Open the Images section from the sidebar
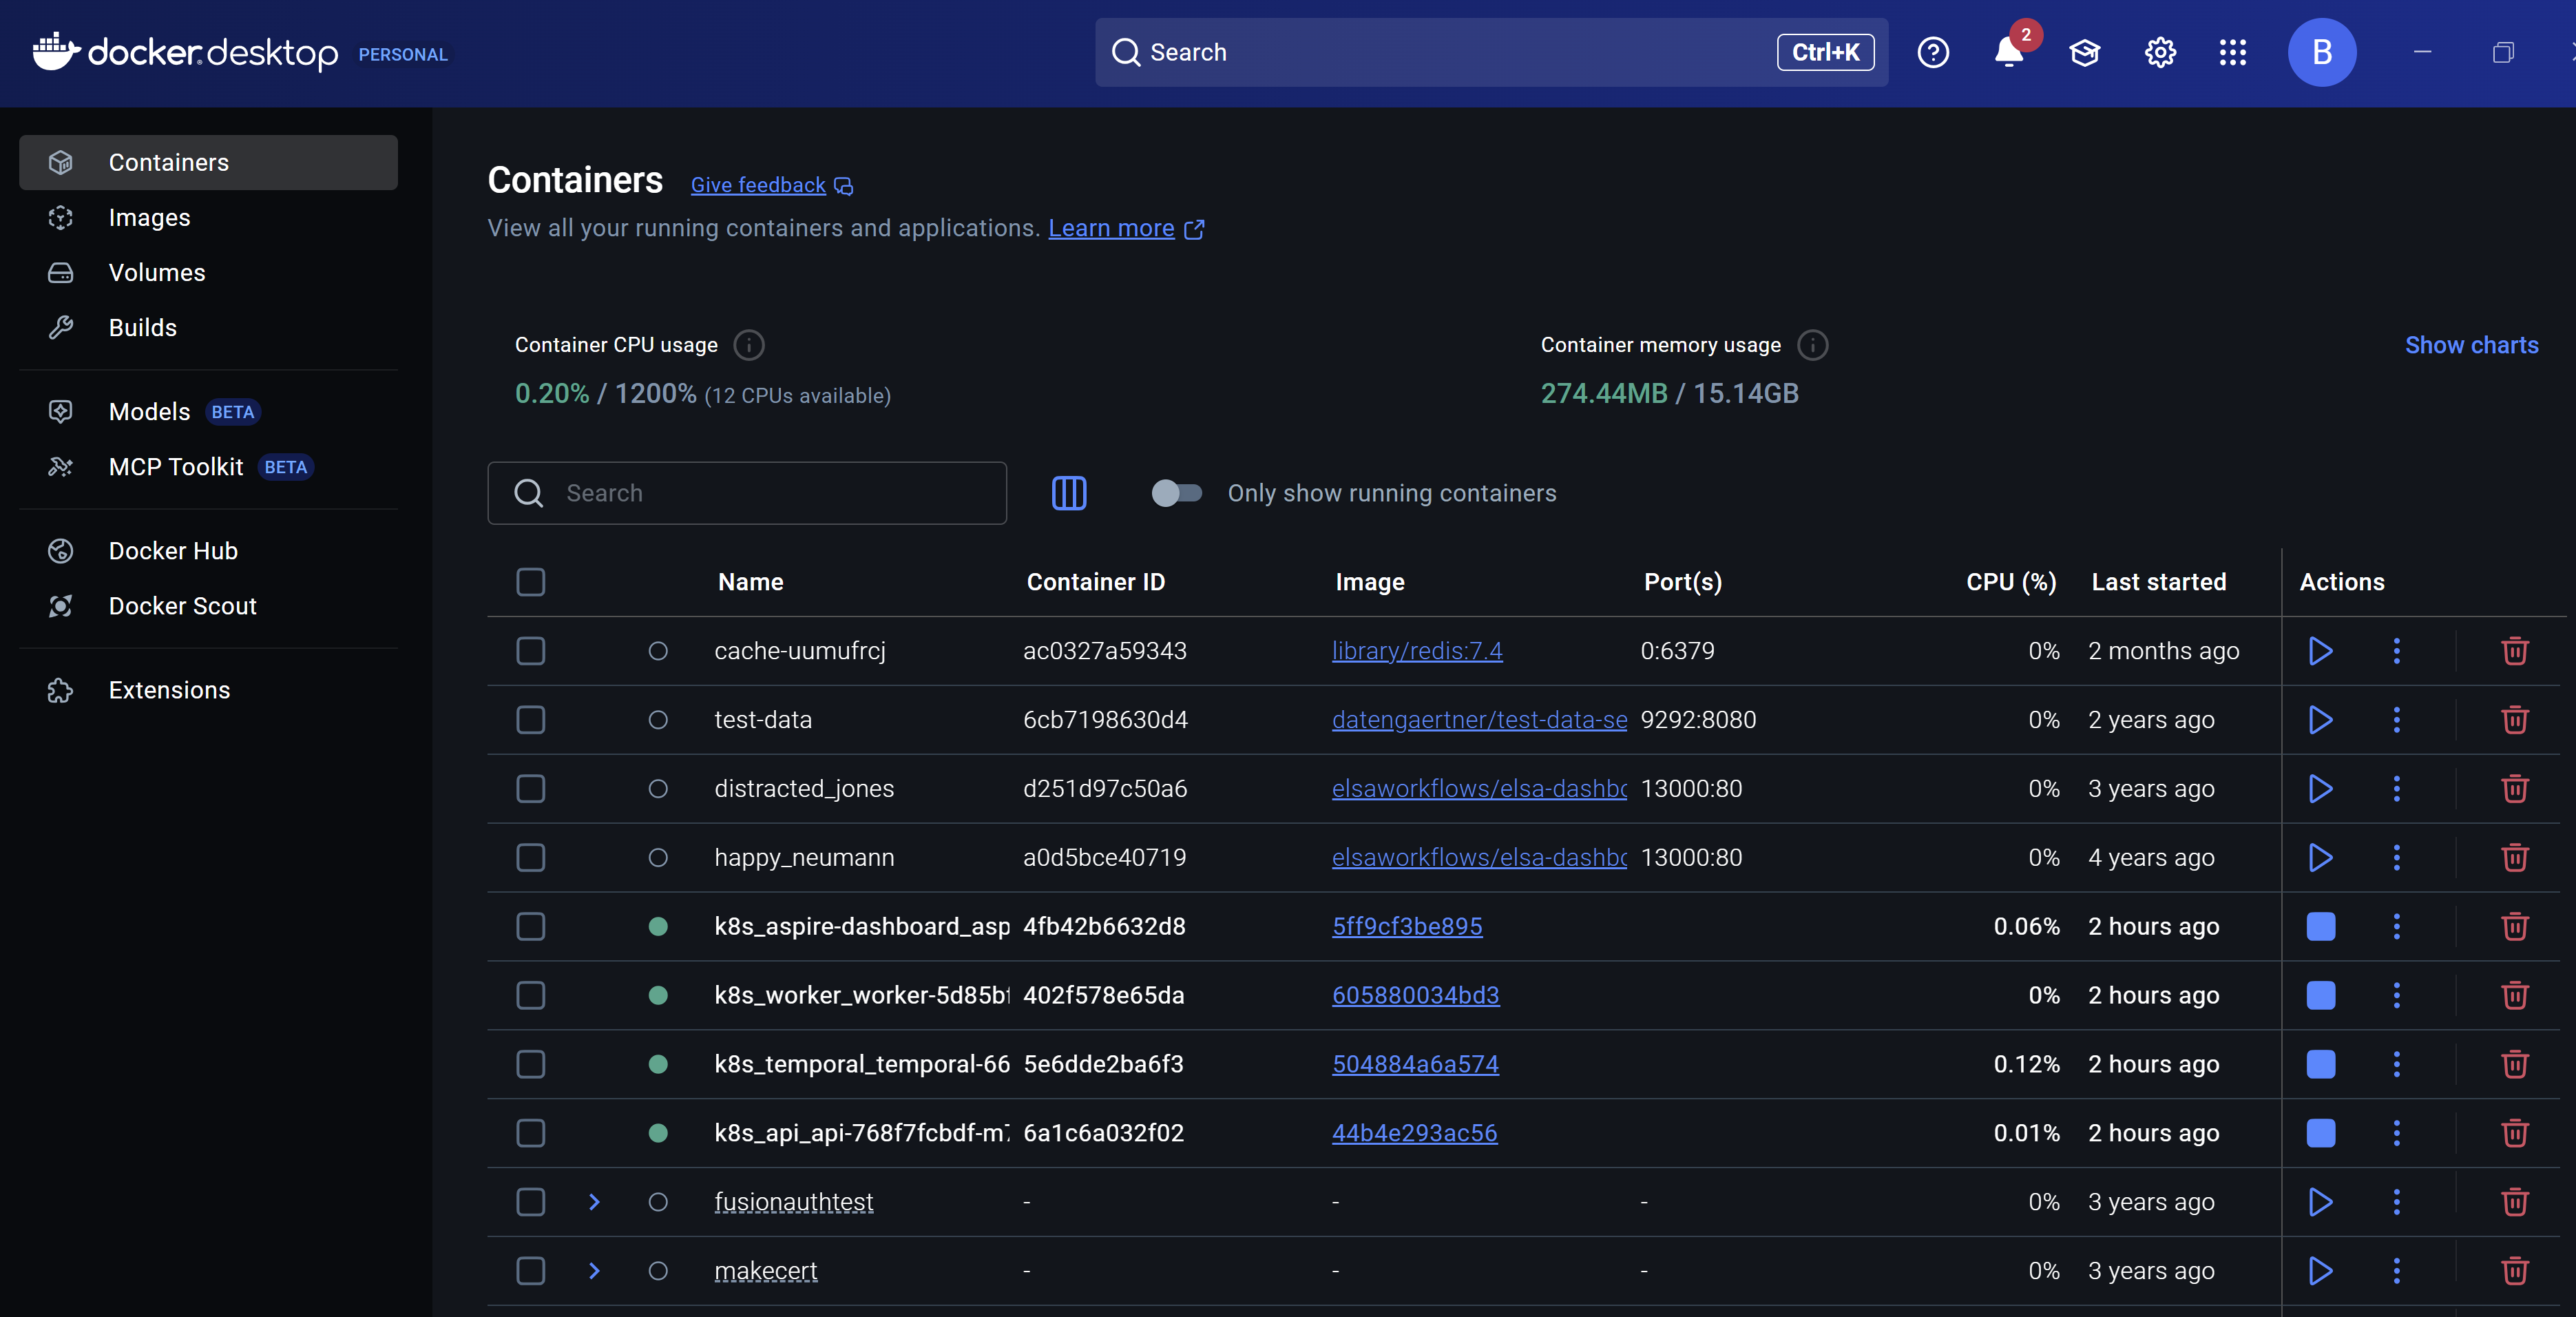 tap(149, 217)
